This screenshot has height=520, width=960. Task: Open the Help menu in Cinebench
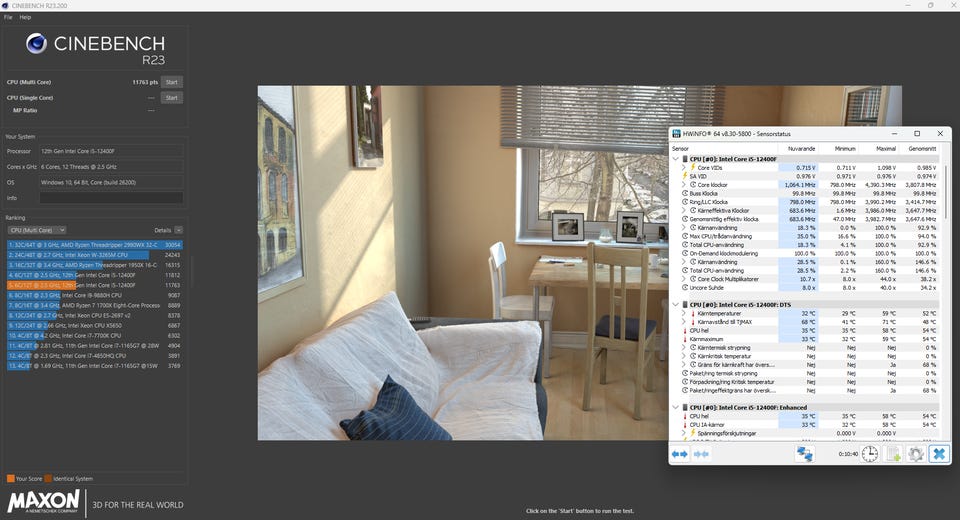coord(25,17)
